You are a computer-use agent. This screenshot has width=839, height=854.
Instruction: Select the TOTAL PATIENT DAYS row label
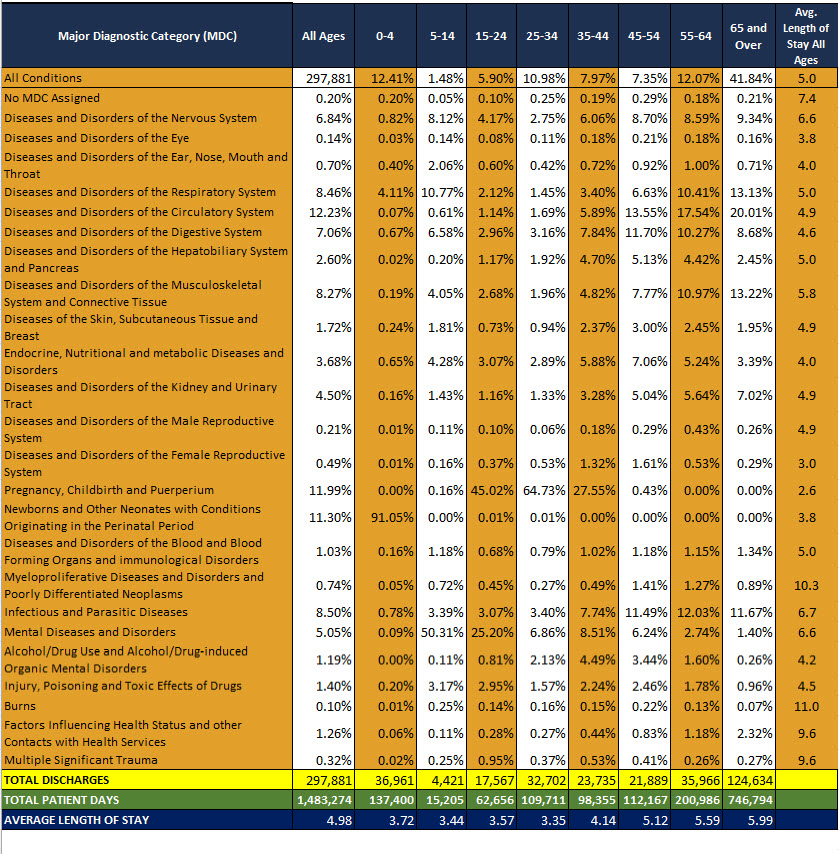click(62, 799)
